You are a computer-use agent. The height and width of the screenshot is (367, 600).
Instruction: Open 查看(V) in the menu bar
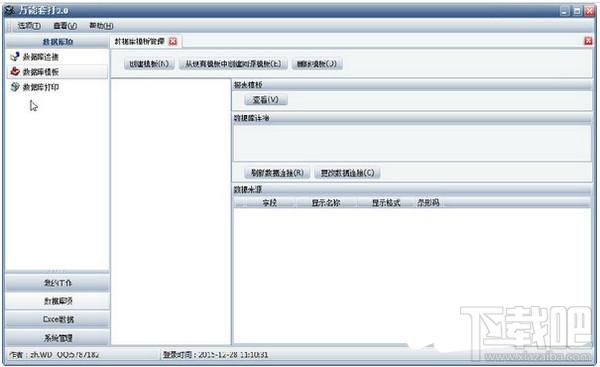[x=65, y=26]
